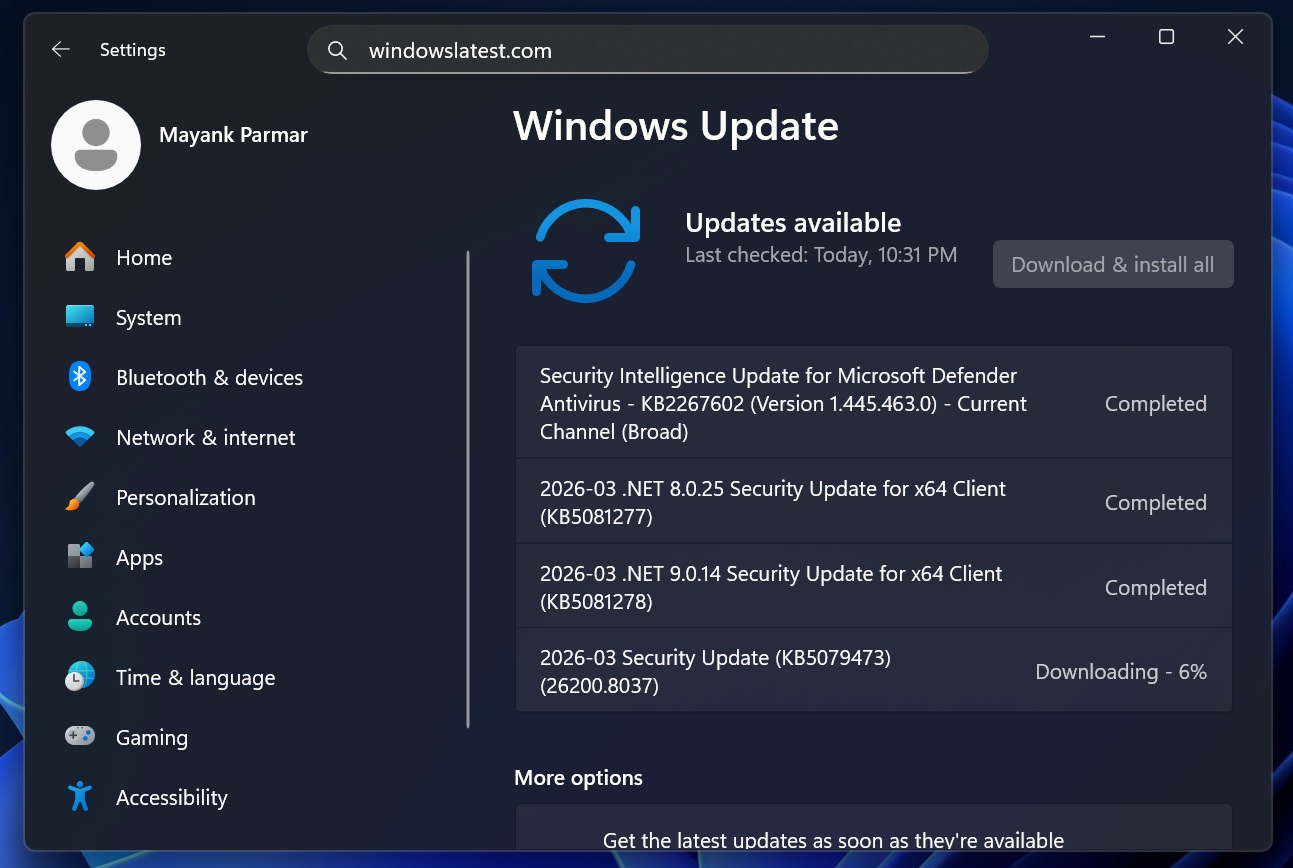Screen dimensions: 1293x868
Task: Click the Accounts person icon
Action: (x=81, y=617)
